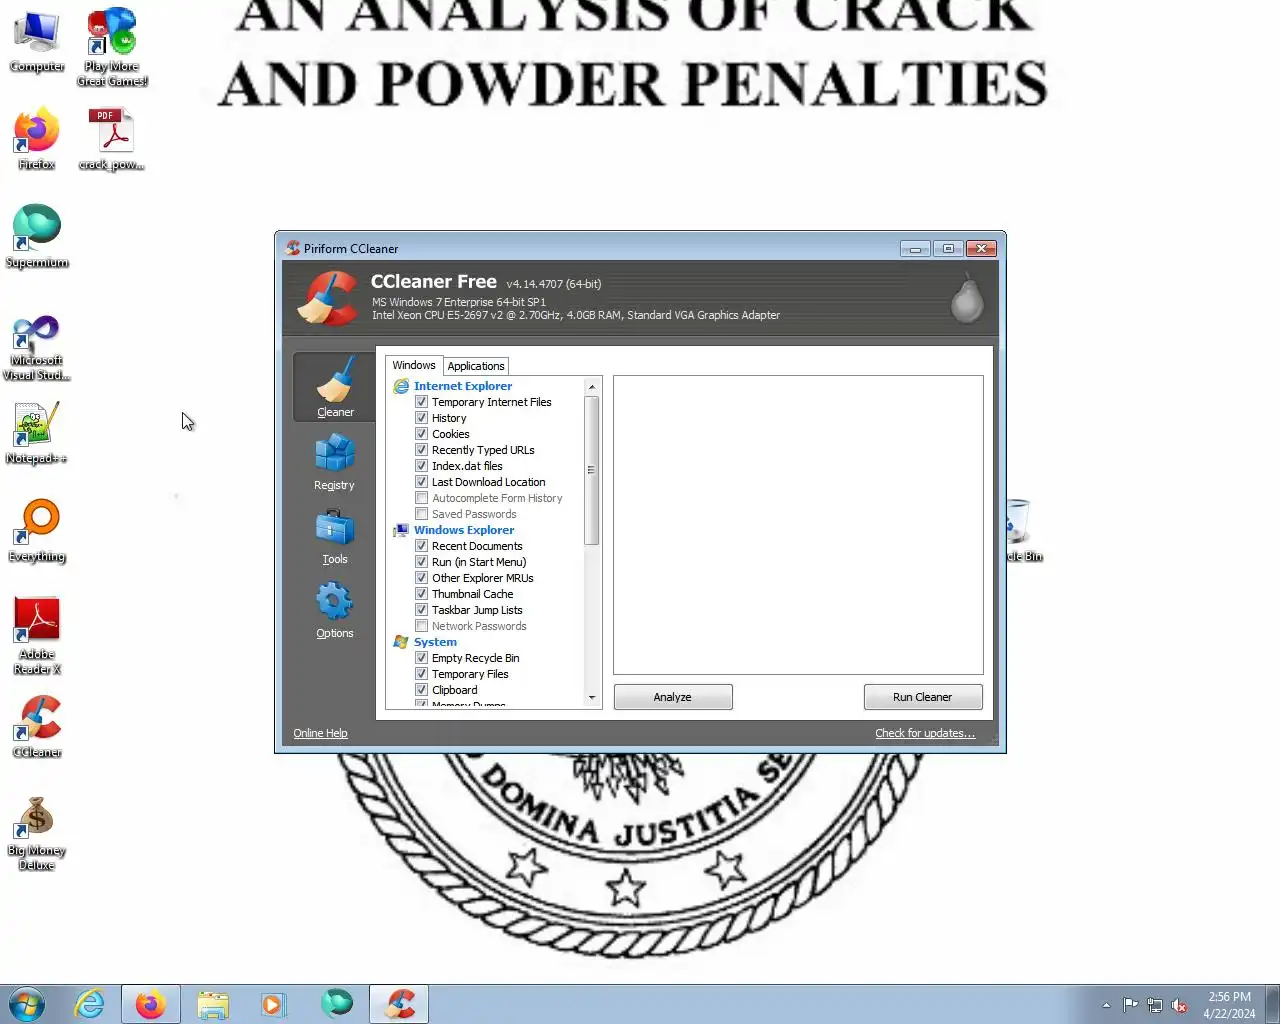Uncheck the Clipboard checkbox
The image size is (1280, 1024).
(x=422, y=690)
